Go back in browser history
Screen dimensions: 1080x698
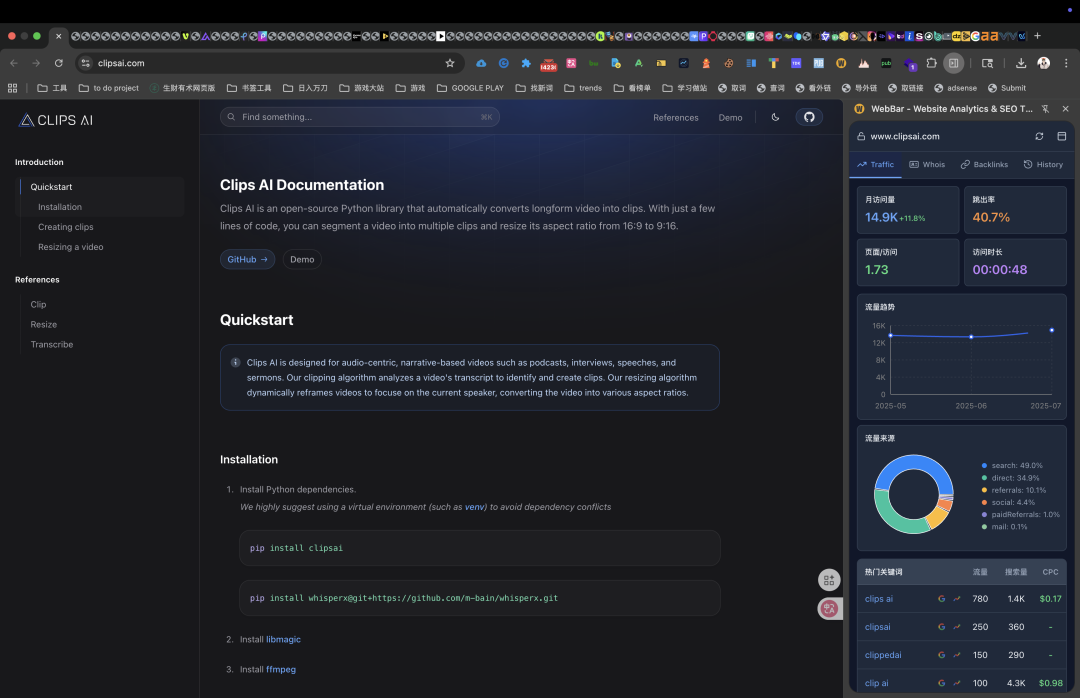click(14, 63)
